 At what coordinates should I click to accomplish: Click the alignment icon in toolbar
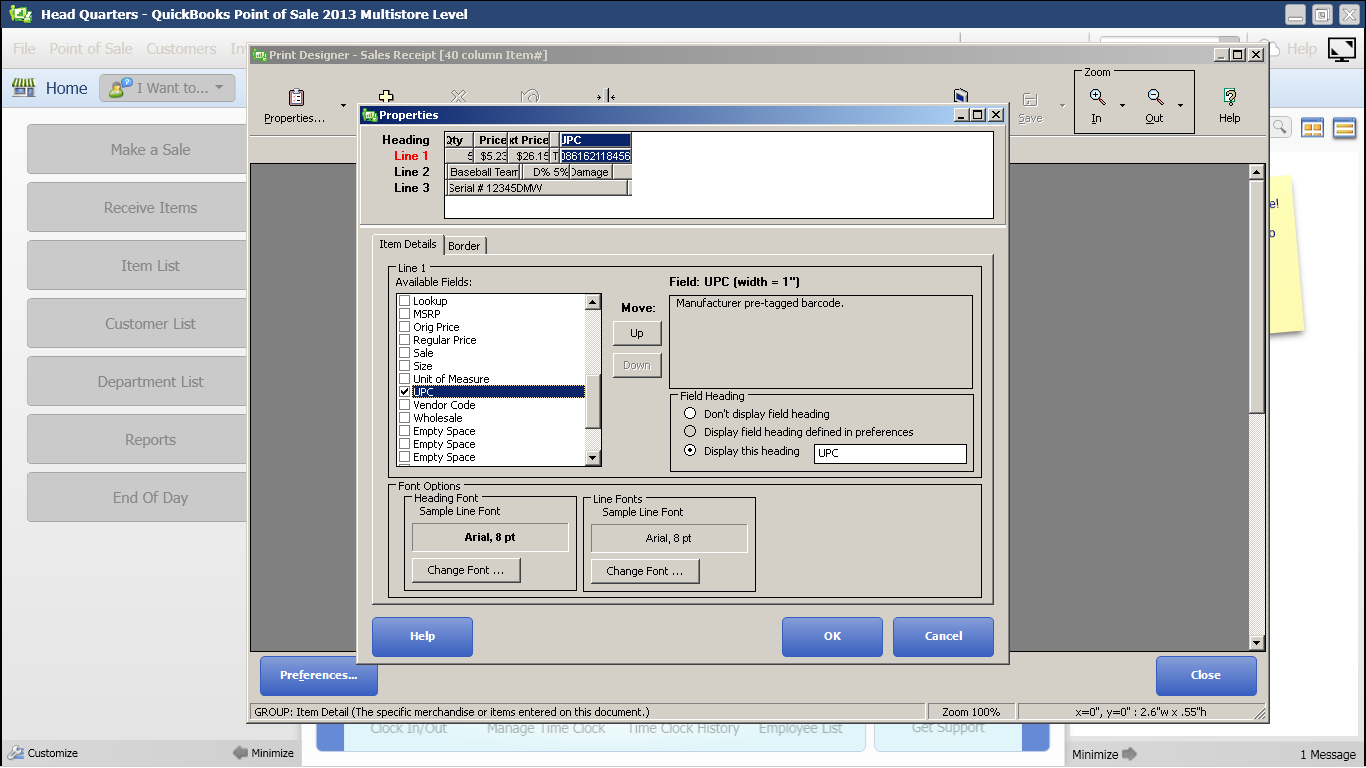605,96
